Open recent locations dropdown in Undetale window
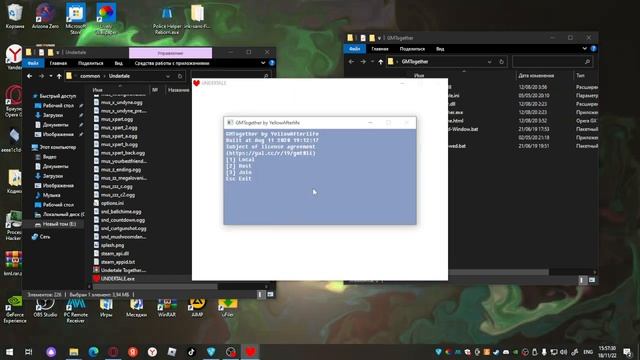640x360 pixels. click(x=51, y=76)
